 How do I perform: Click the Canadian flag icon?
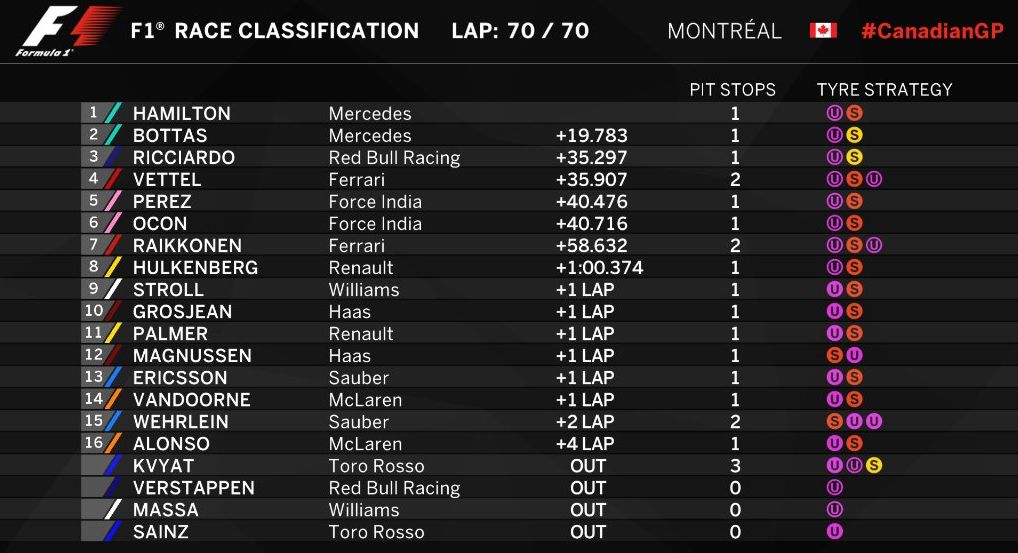click(823, 31)
